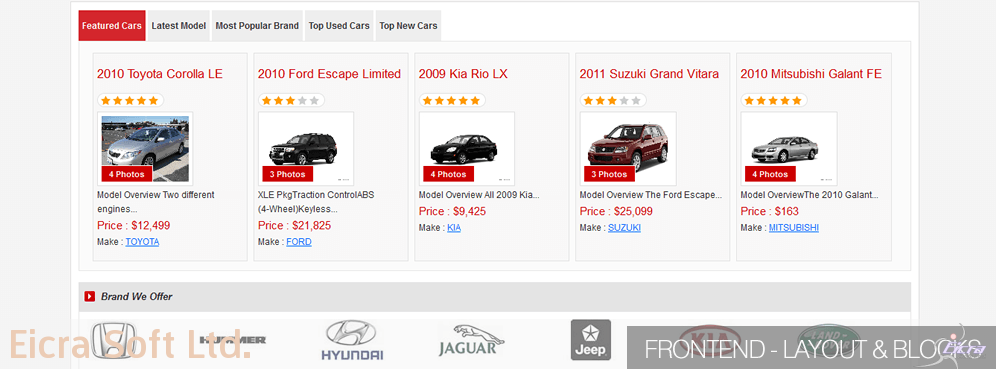This screenshot has height=369, width=996.
Task: Select the Top Used Cars tab
Action: point(339,26)
